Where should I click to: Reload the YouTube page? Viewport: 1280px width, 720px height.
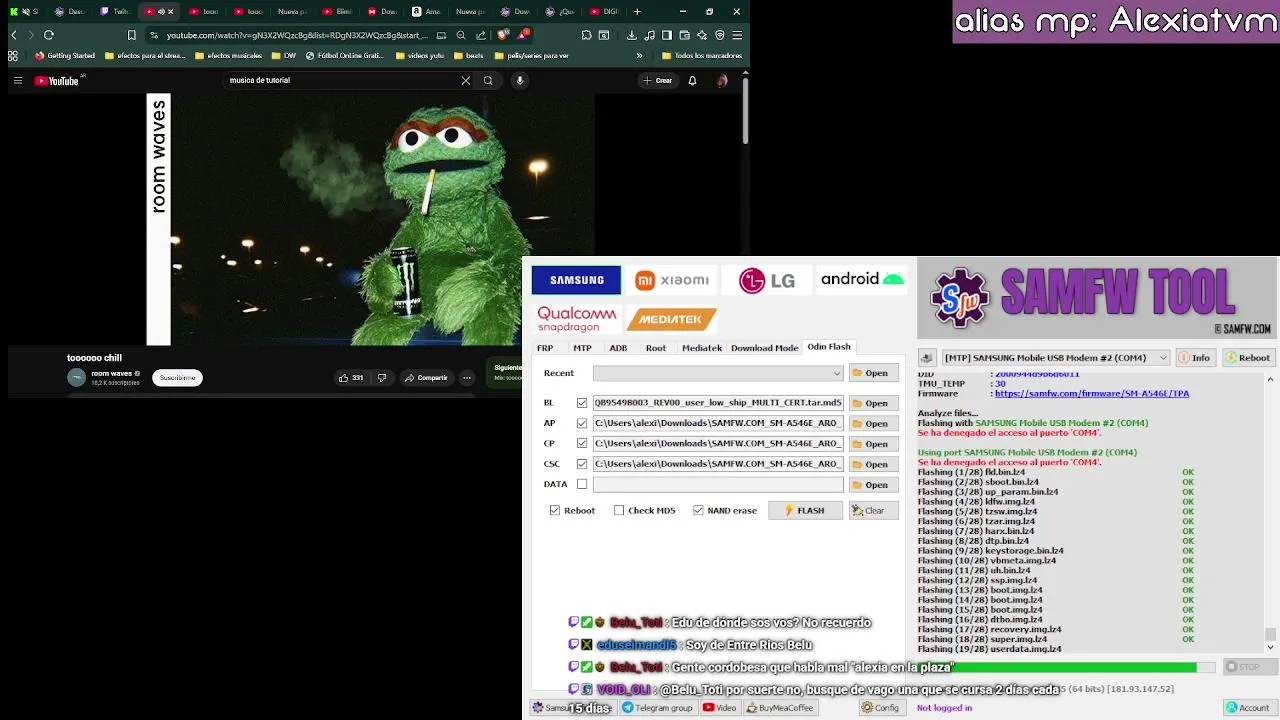(x=48, y=35)
